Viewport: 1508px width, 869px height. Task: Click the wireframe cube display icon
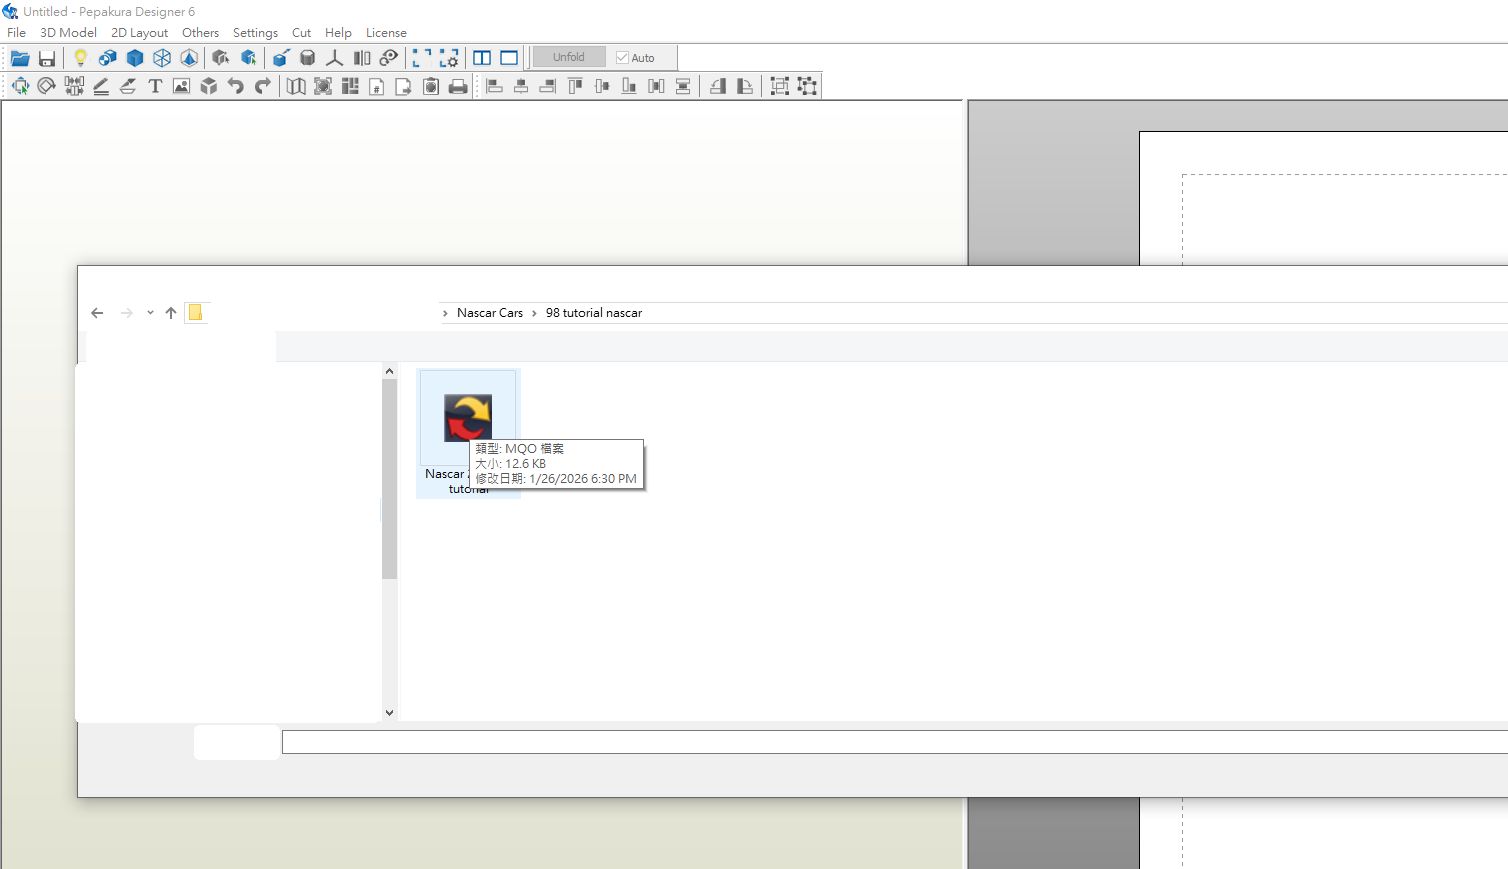point(162,58)
